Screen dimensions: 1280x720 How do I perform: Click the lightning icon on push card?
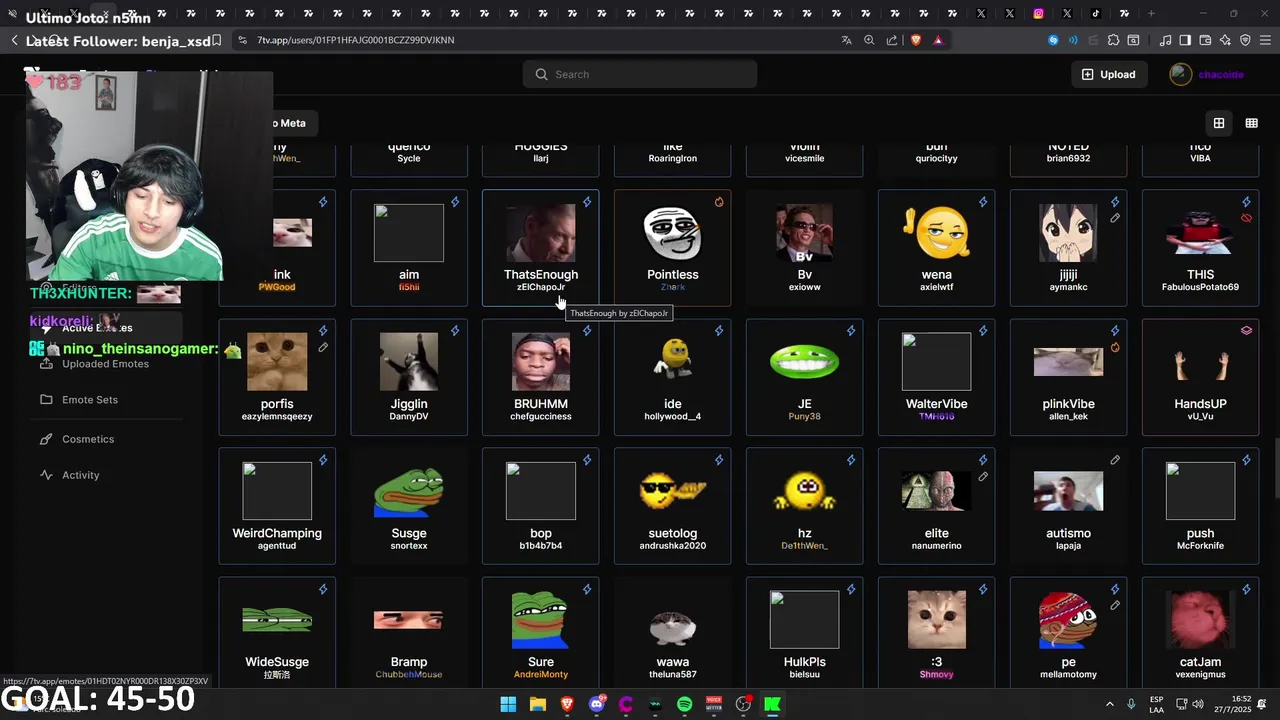(x=1246, y=460)
